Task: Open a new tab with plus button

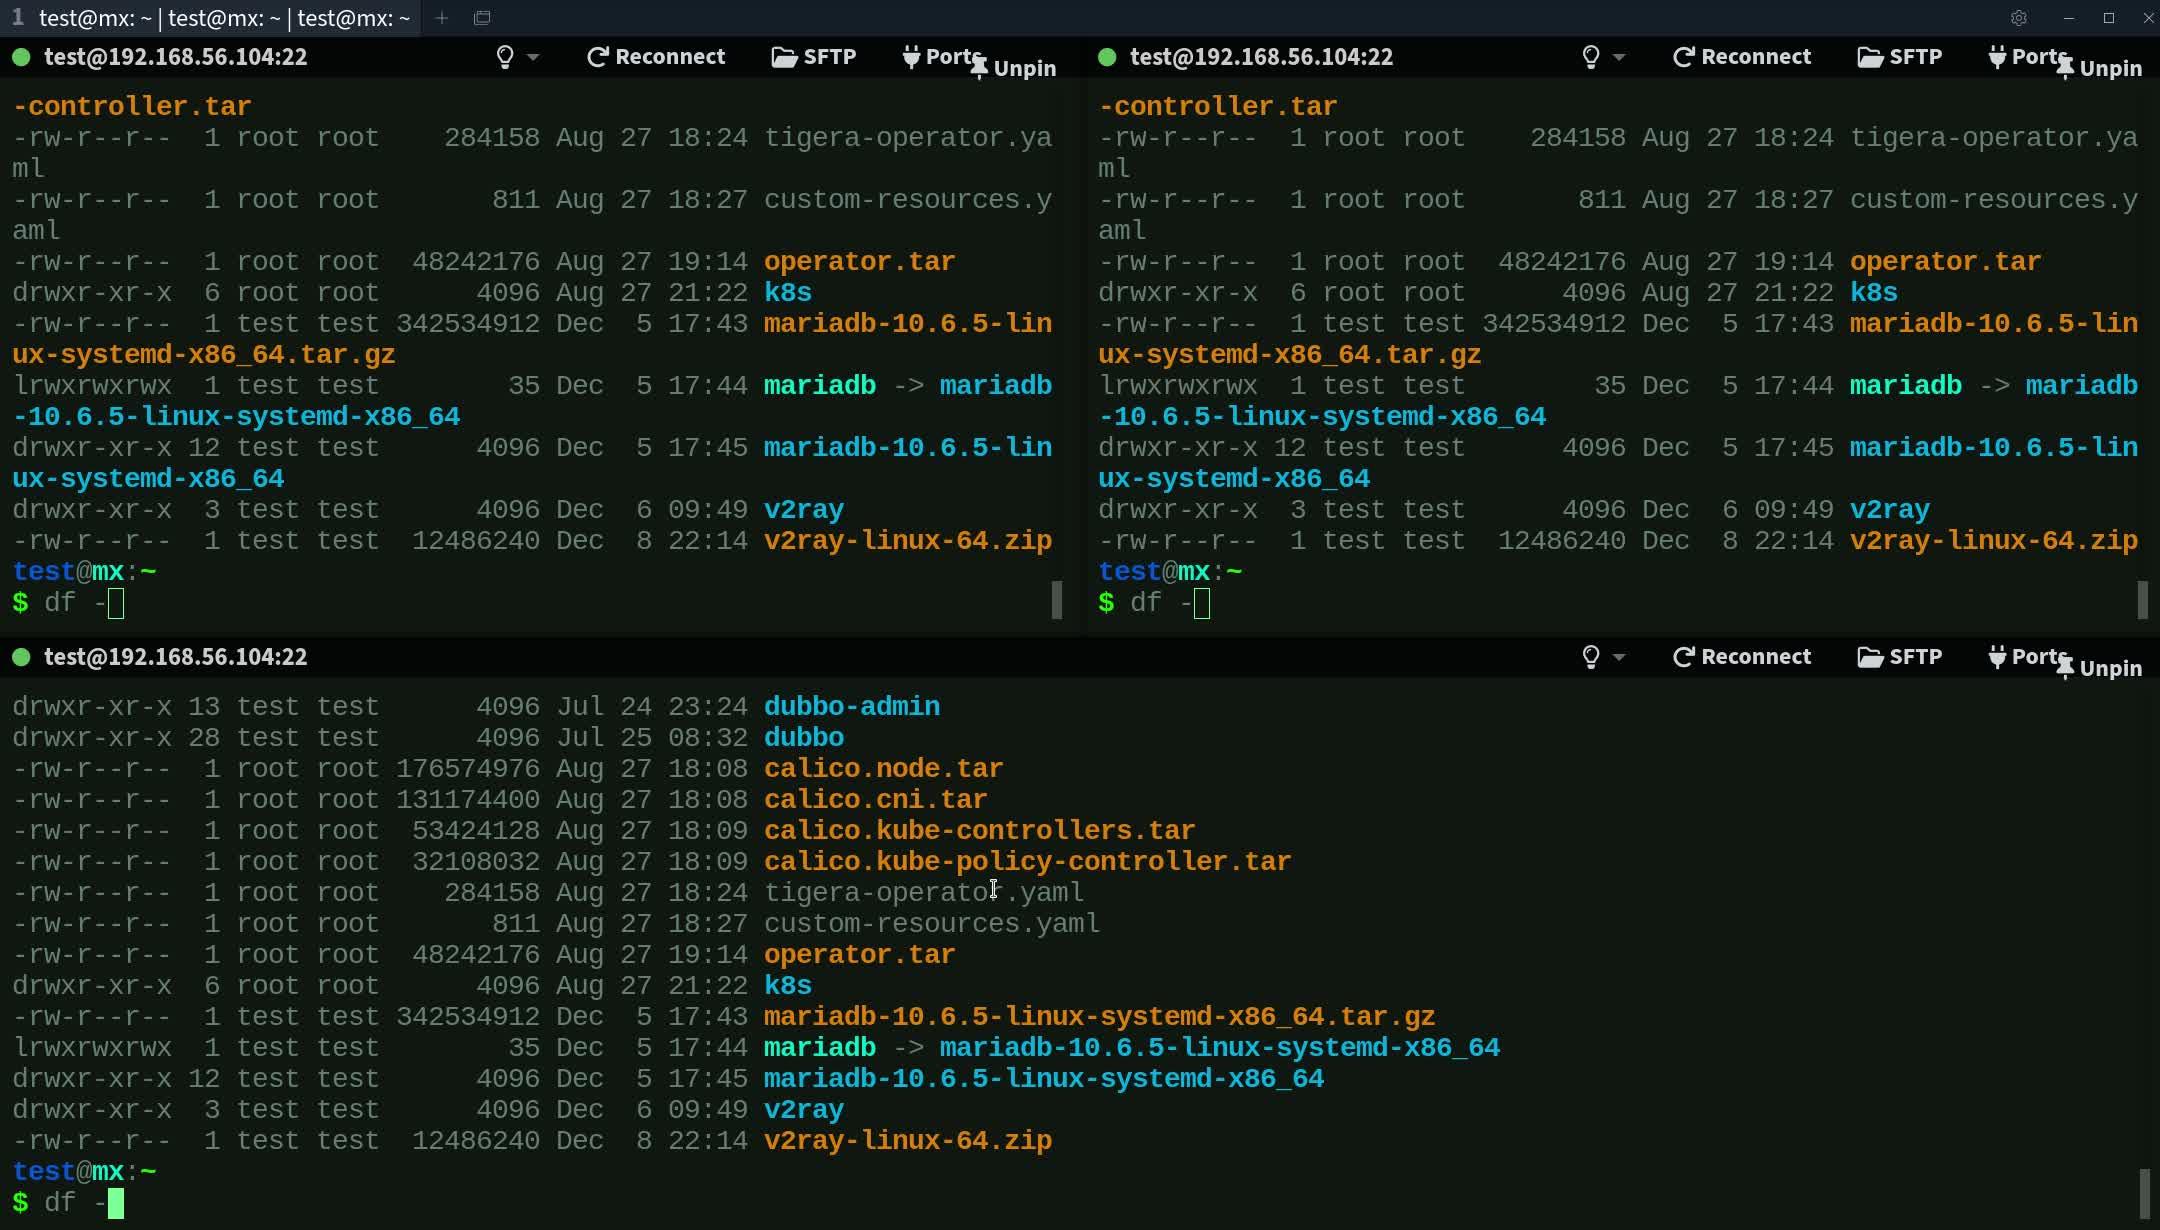Action: coord(442,18)
